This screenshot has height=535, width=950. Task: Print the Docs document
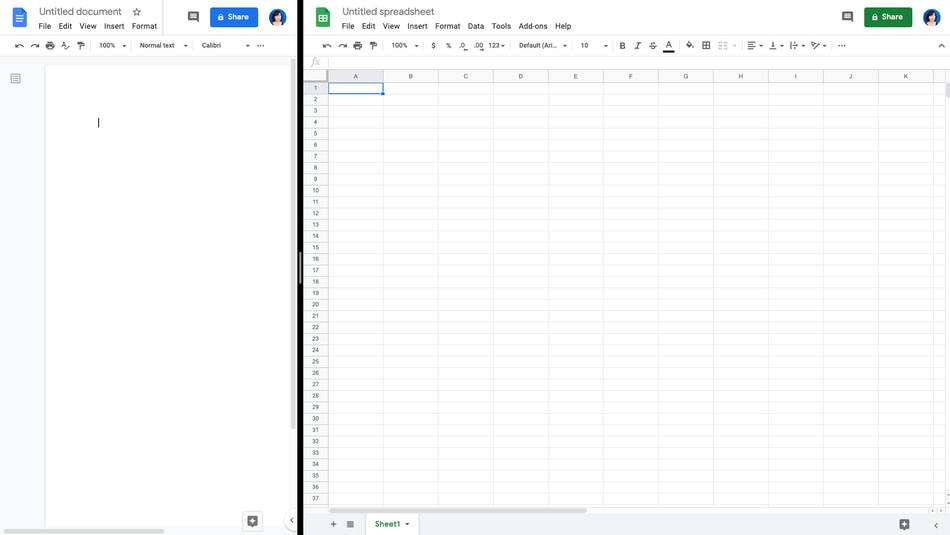[x=50, y=45]
